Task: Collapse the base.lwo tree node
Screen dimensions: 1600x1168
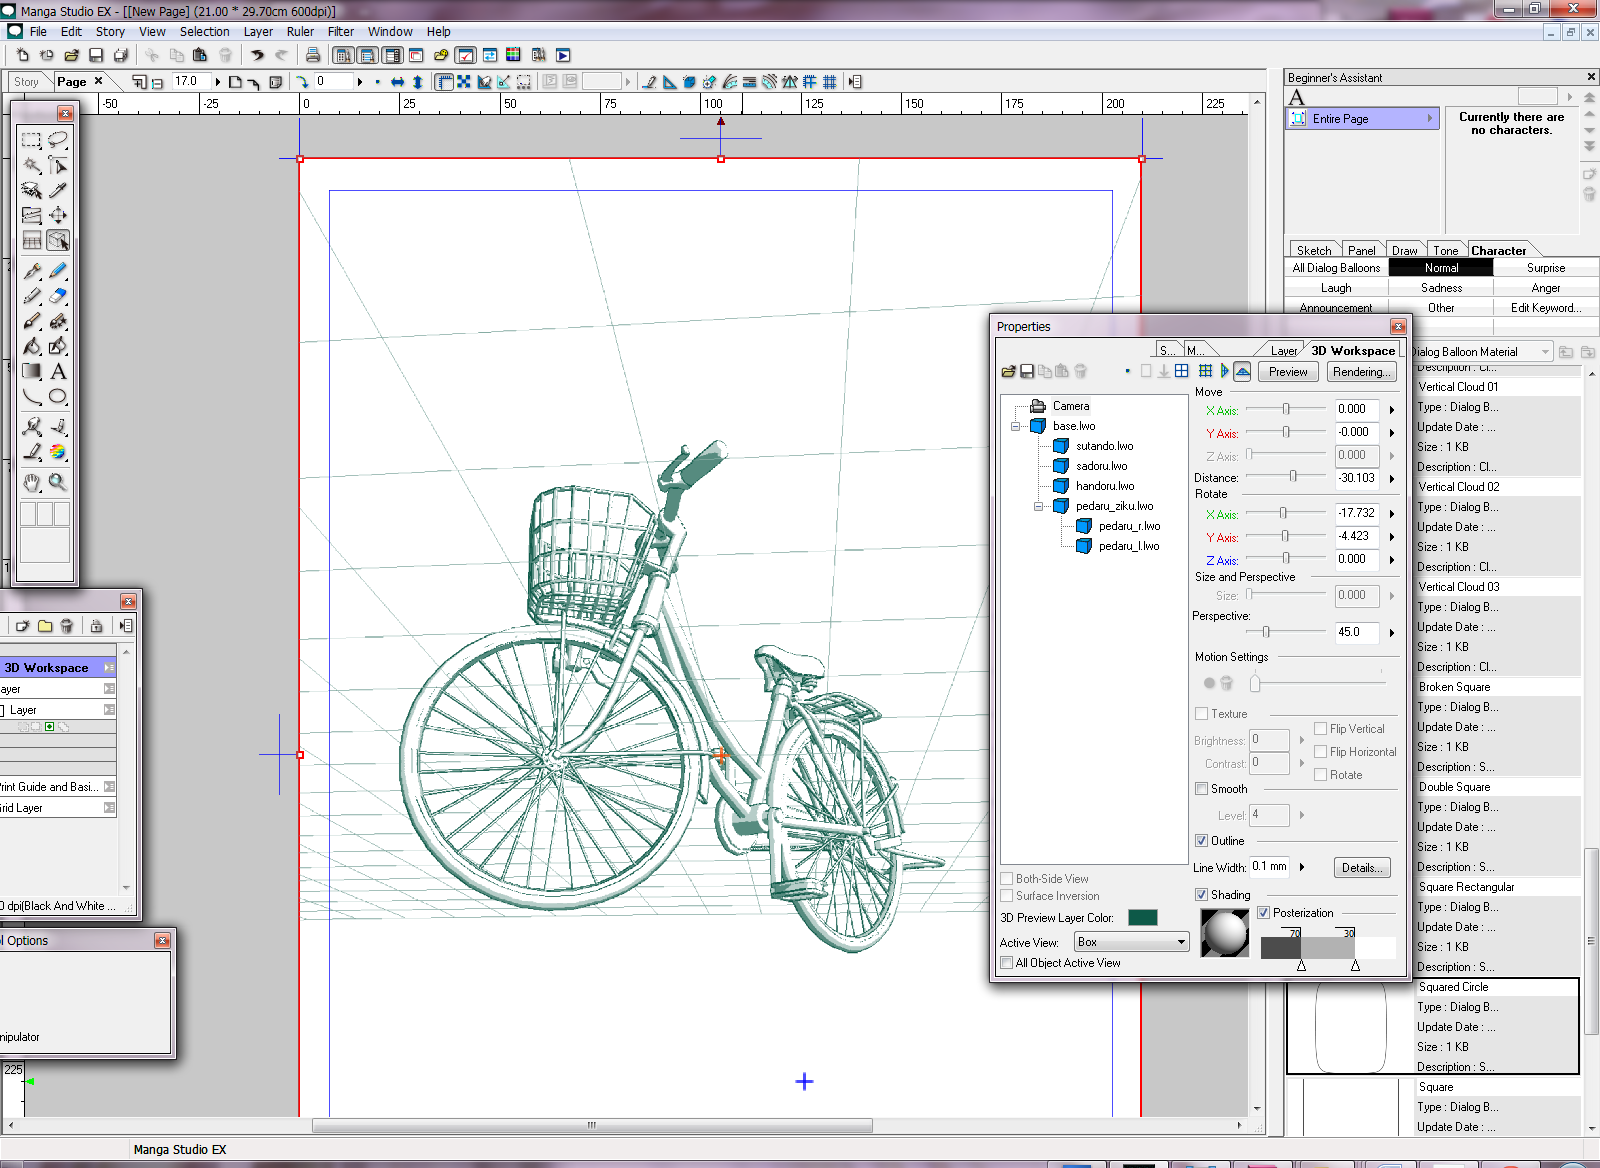Action: (x=1015, y=426)
